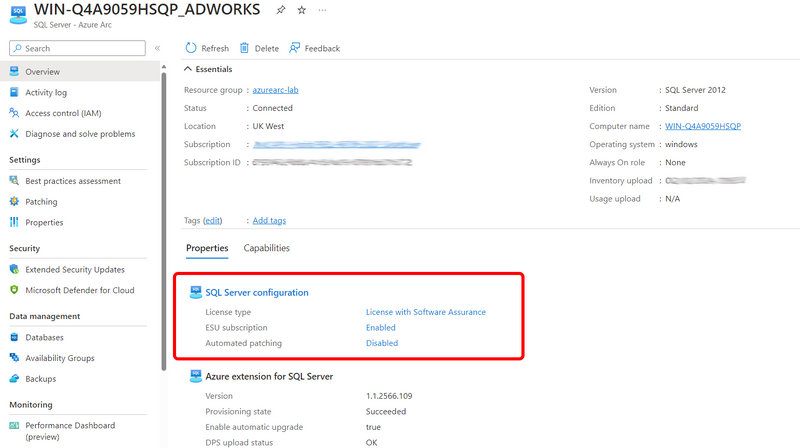Click the Overview sidebar icon

14,71
